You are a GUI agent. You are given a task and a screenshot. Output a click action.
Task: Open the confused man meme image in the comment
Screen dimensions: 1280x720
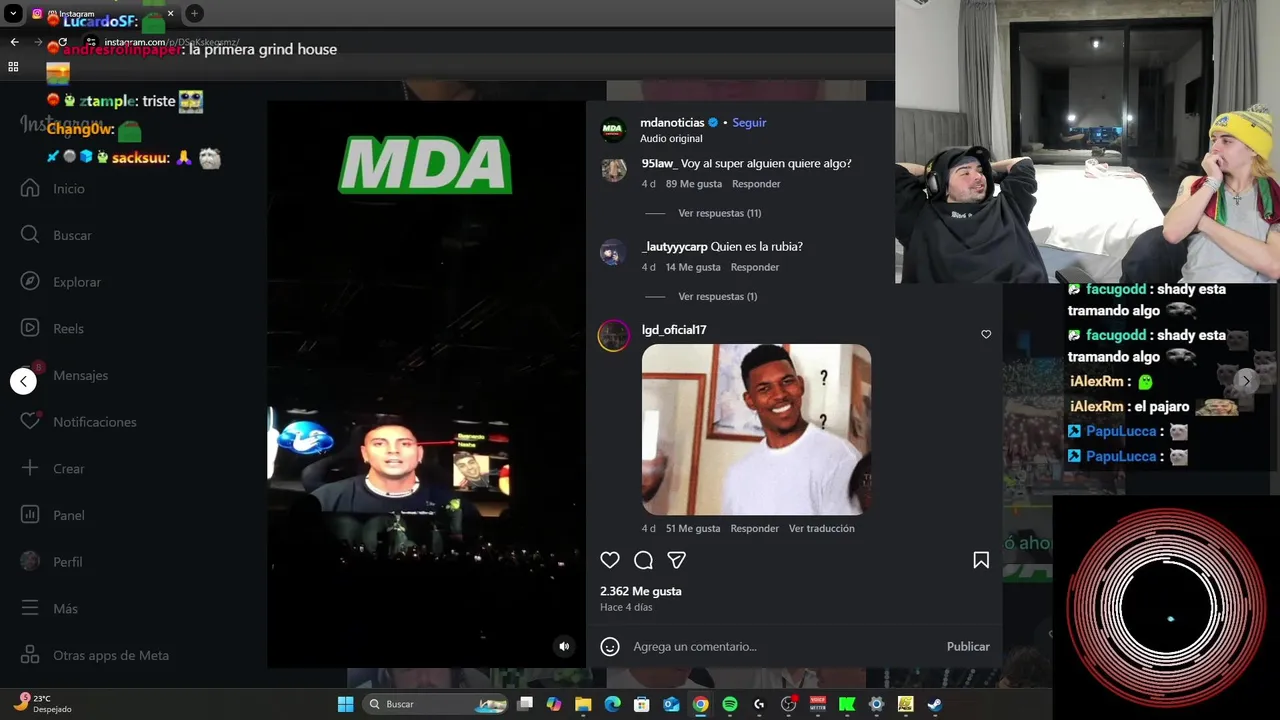click(x=756, y=429)
